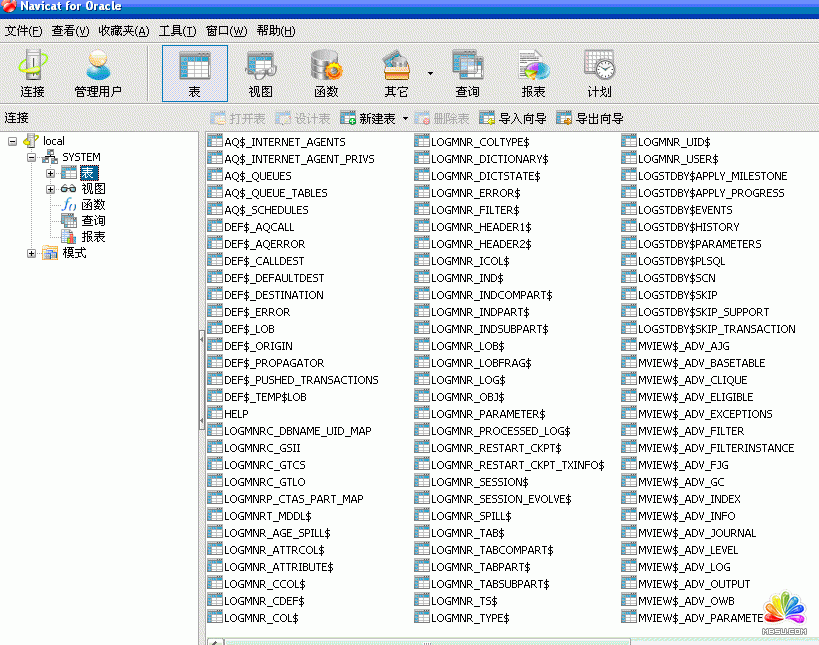Open the 管理用户 (Manage Users) icon
819x645 pixels.
(98, 73)
